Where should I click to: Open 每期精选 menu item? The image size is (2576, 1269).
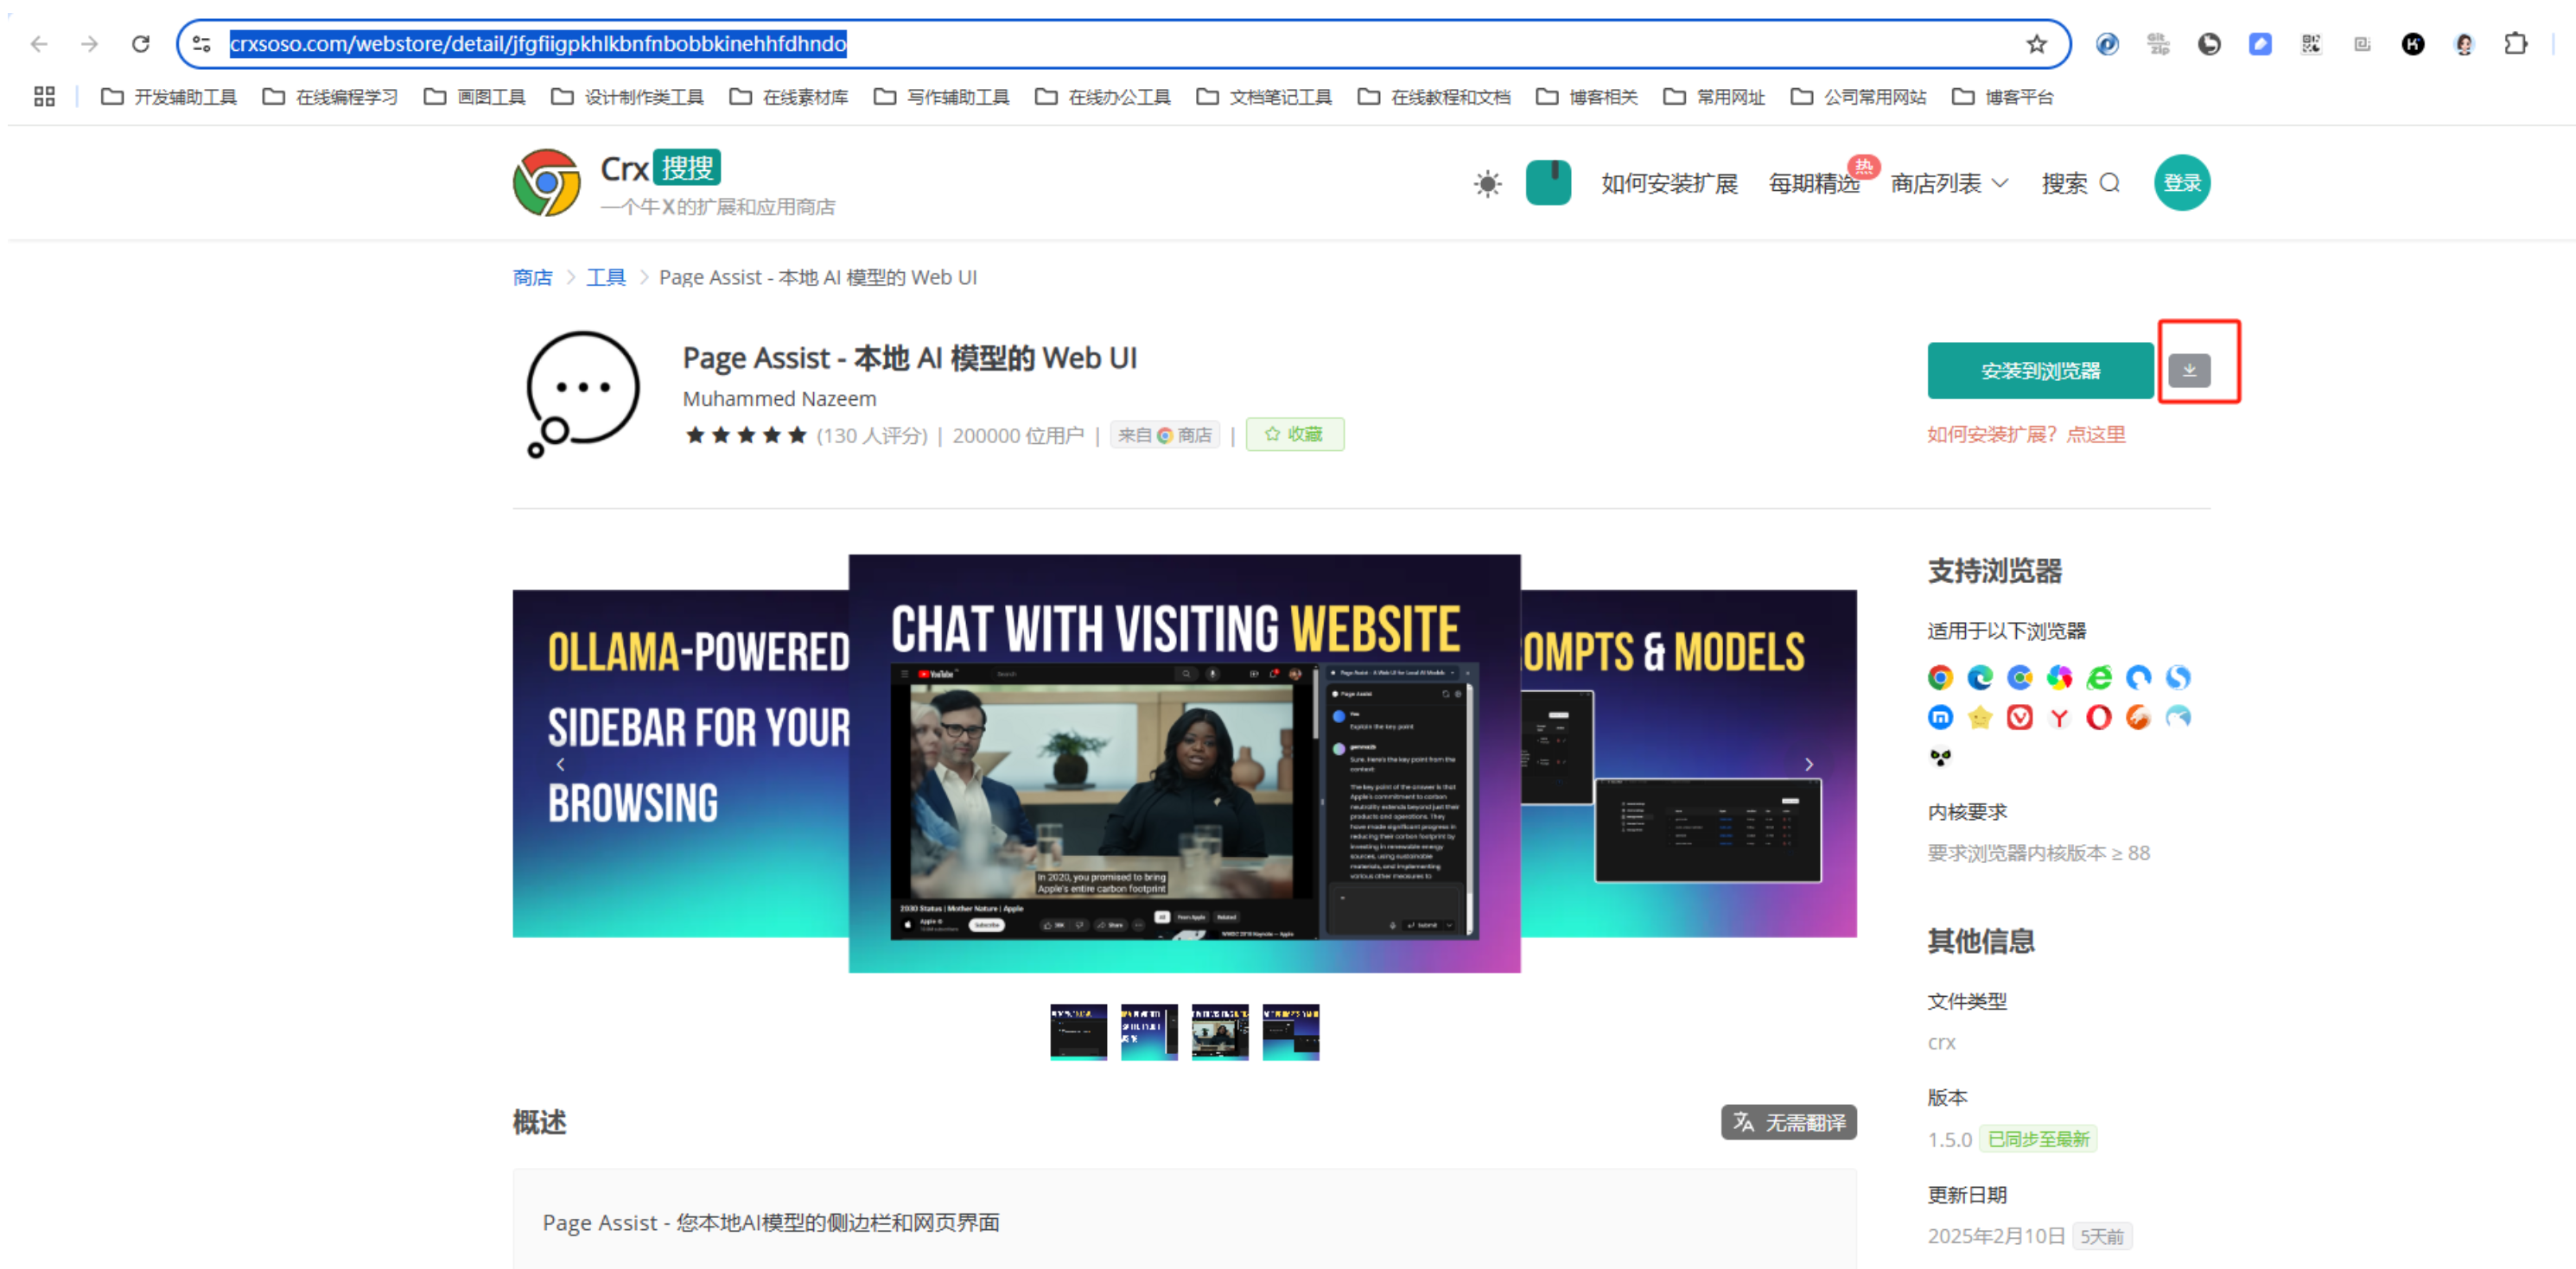coord(1813,183)
